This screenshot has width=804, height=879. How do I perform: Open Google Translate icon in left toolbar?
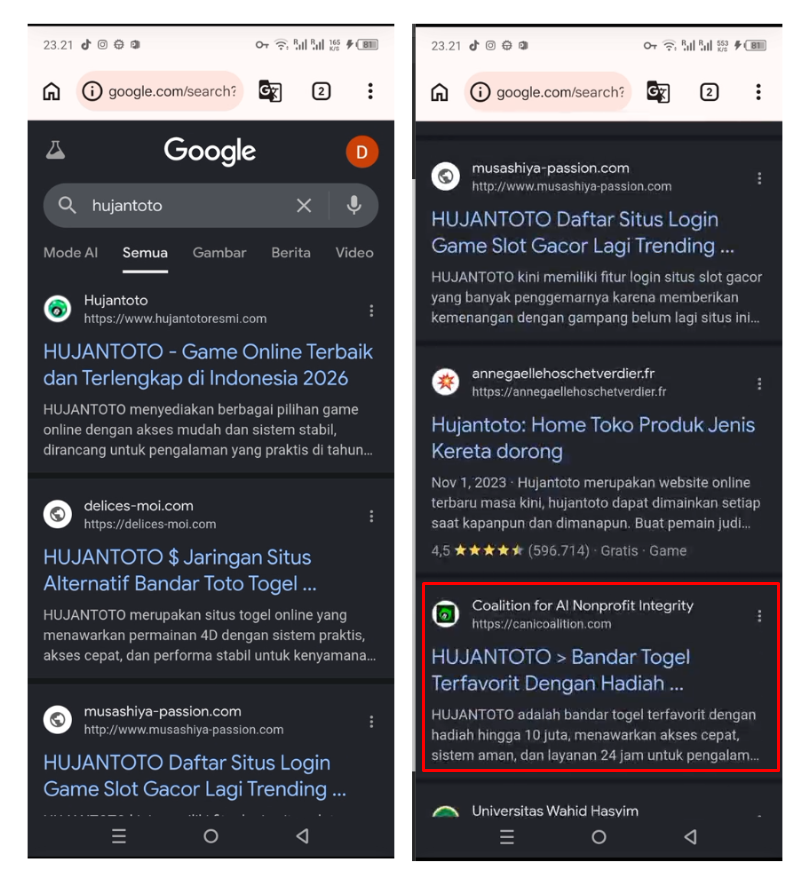pos(270,91)
